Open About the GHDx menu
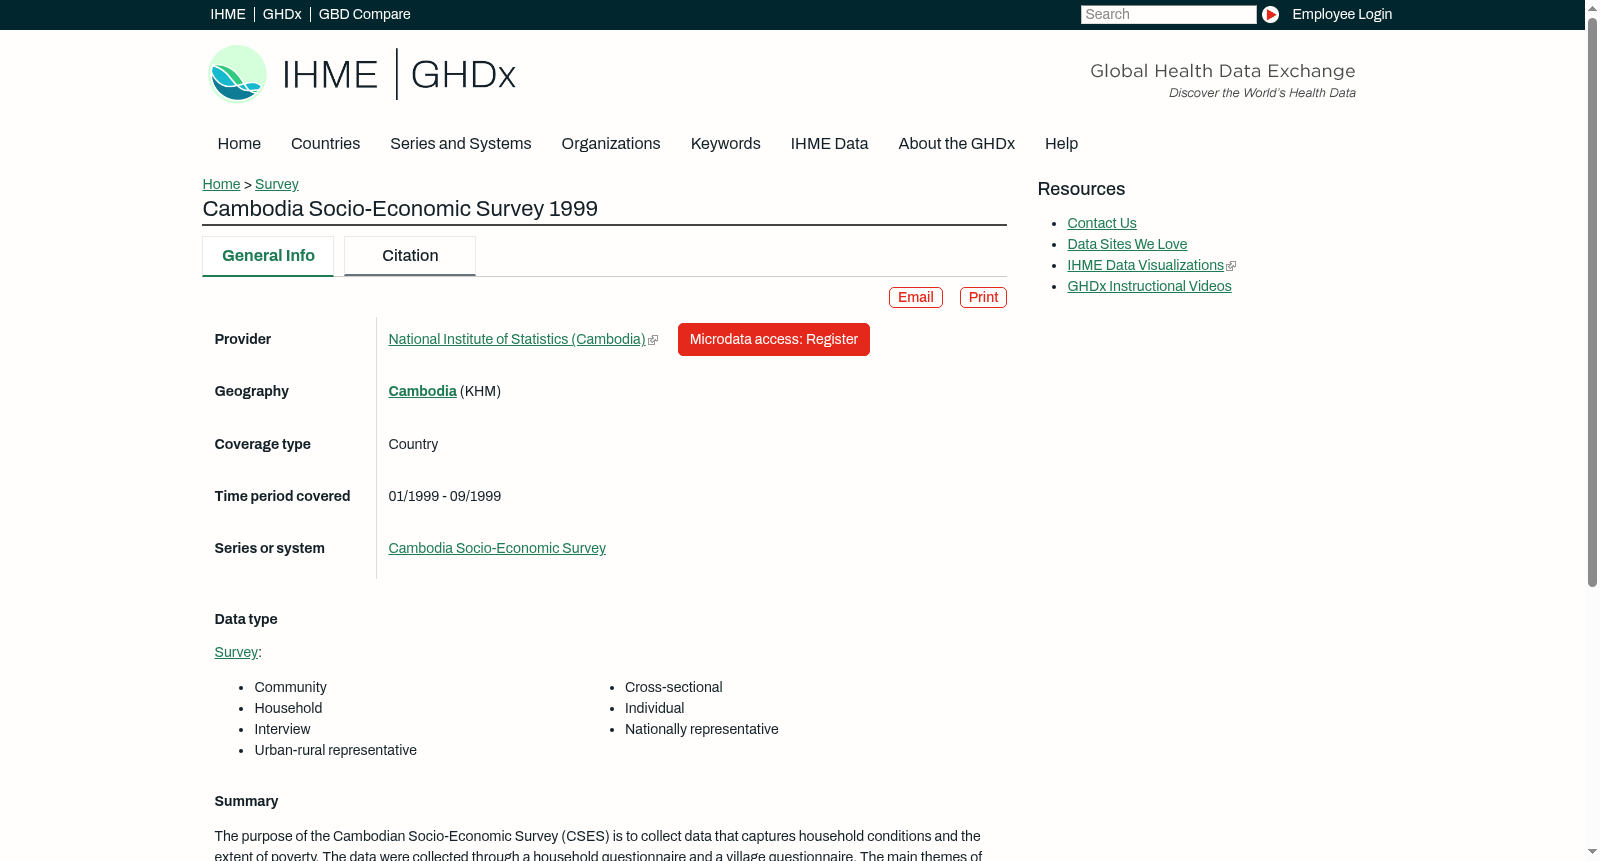The height and width of the screenshot is (861, 1600). pyautogui.click(x=957, y=143)
